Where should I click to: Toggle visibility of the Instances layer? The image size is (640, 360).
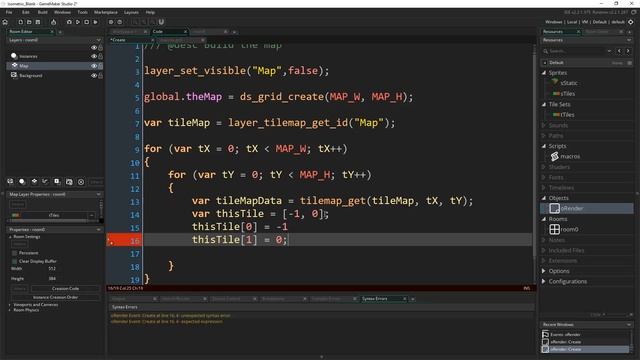(x=94, y=56)
